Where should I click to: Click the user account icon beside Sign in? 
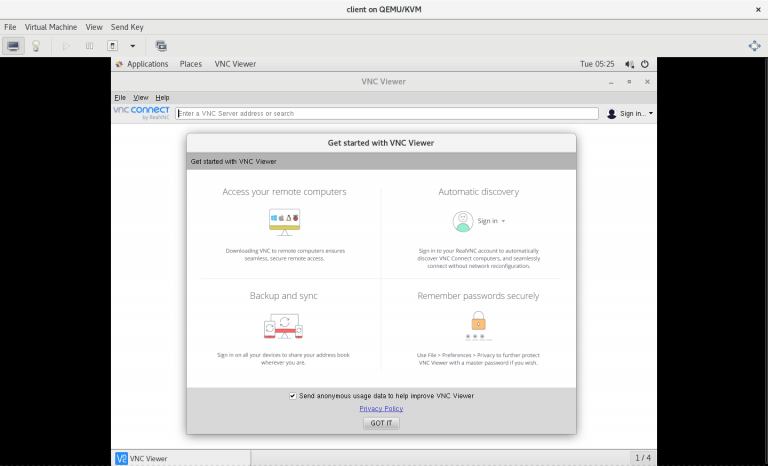click(612, 114)
